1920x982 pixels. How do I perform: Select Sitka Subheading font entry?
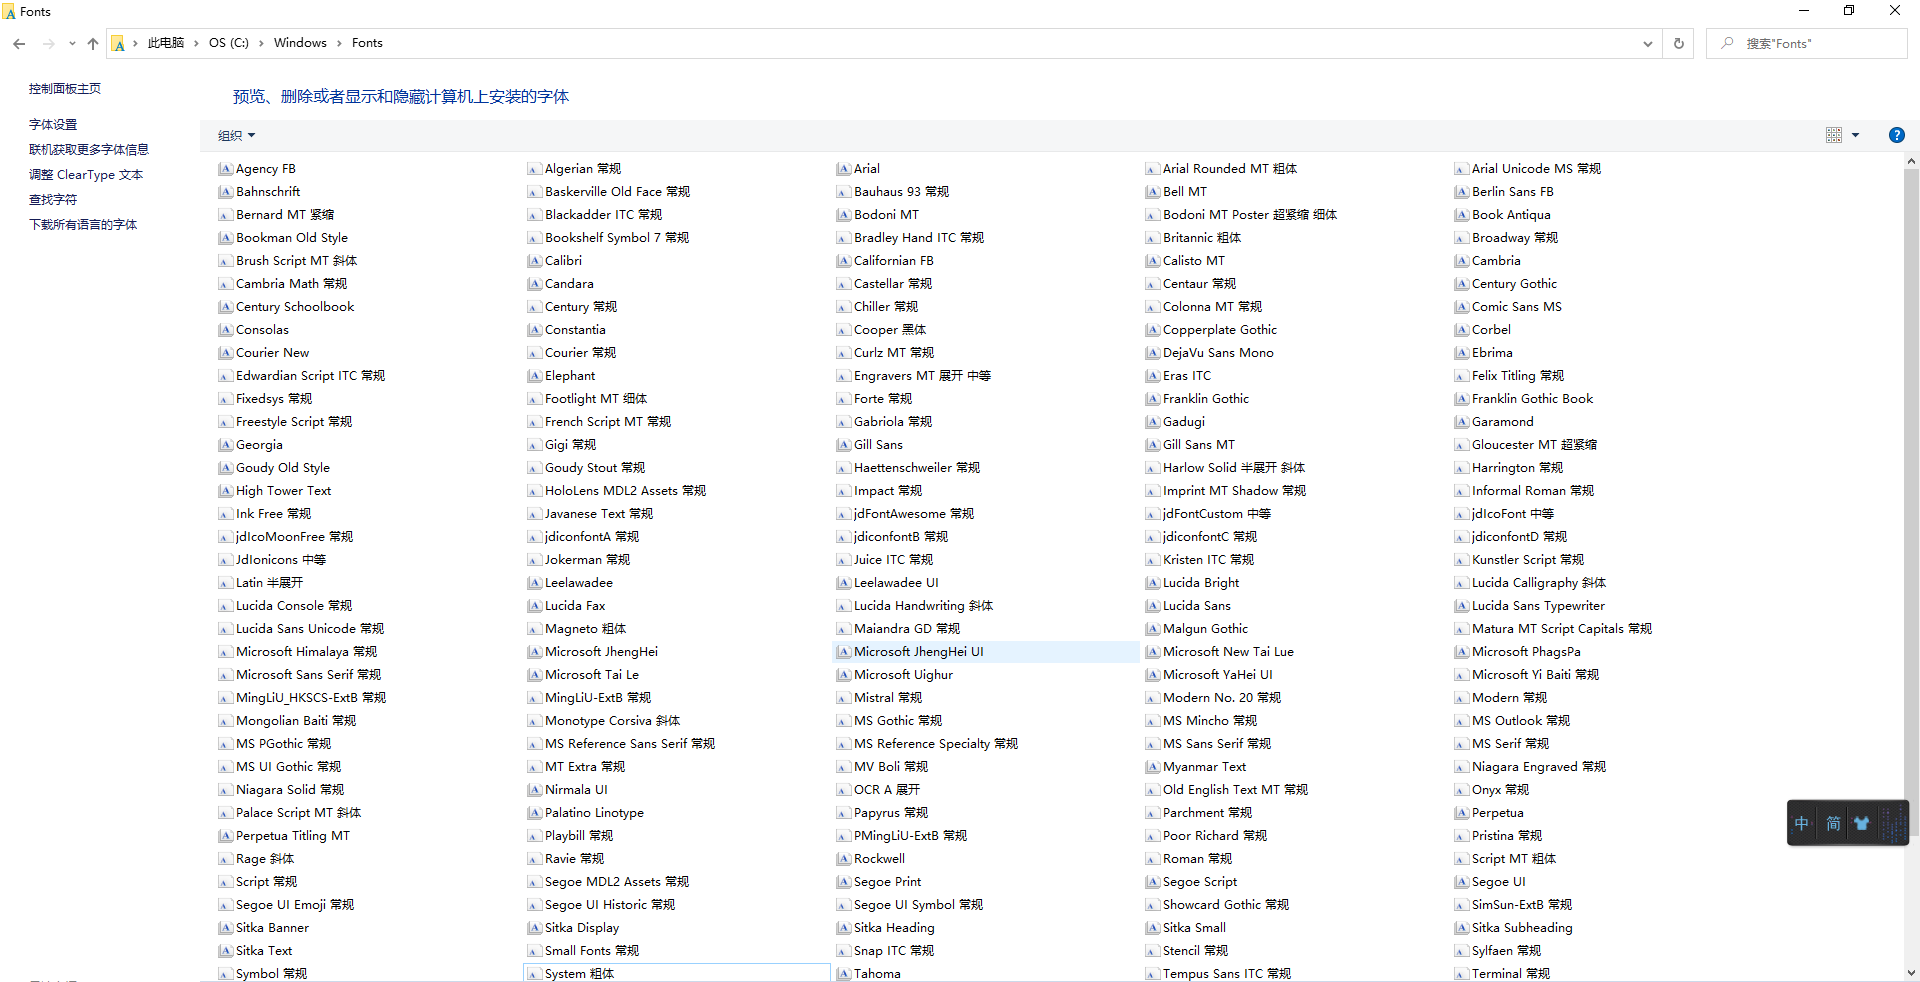click(1514, 928)
